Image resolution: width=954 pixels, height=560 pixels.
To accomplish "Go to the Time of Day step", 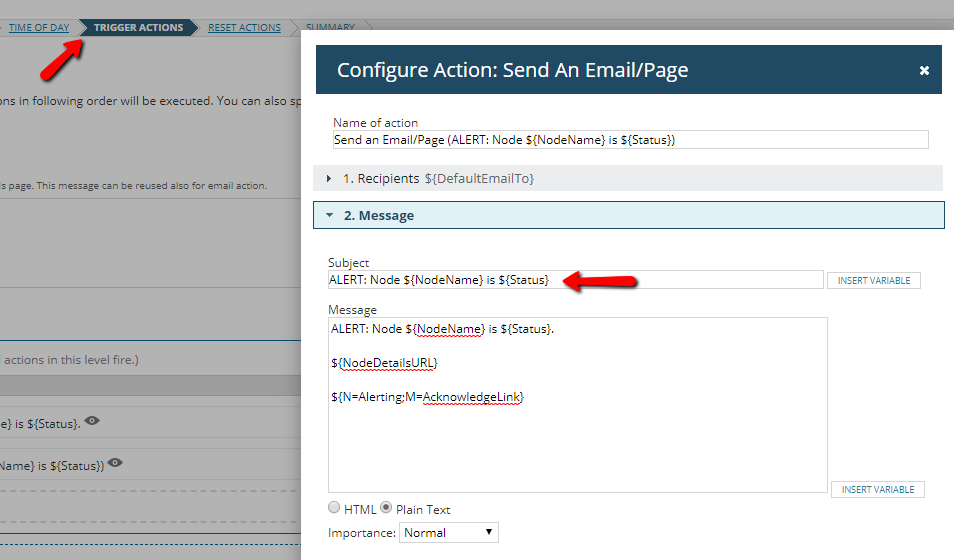I will pos(39,27).
